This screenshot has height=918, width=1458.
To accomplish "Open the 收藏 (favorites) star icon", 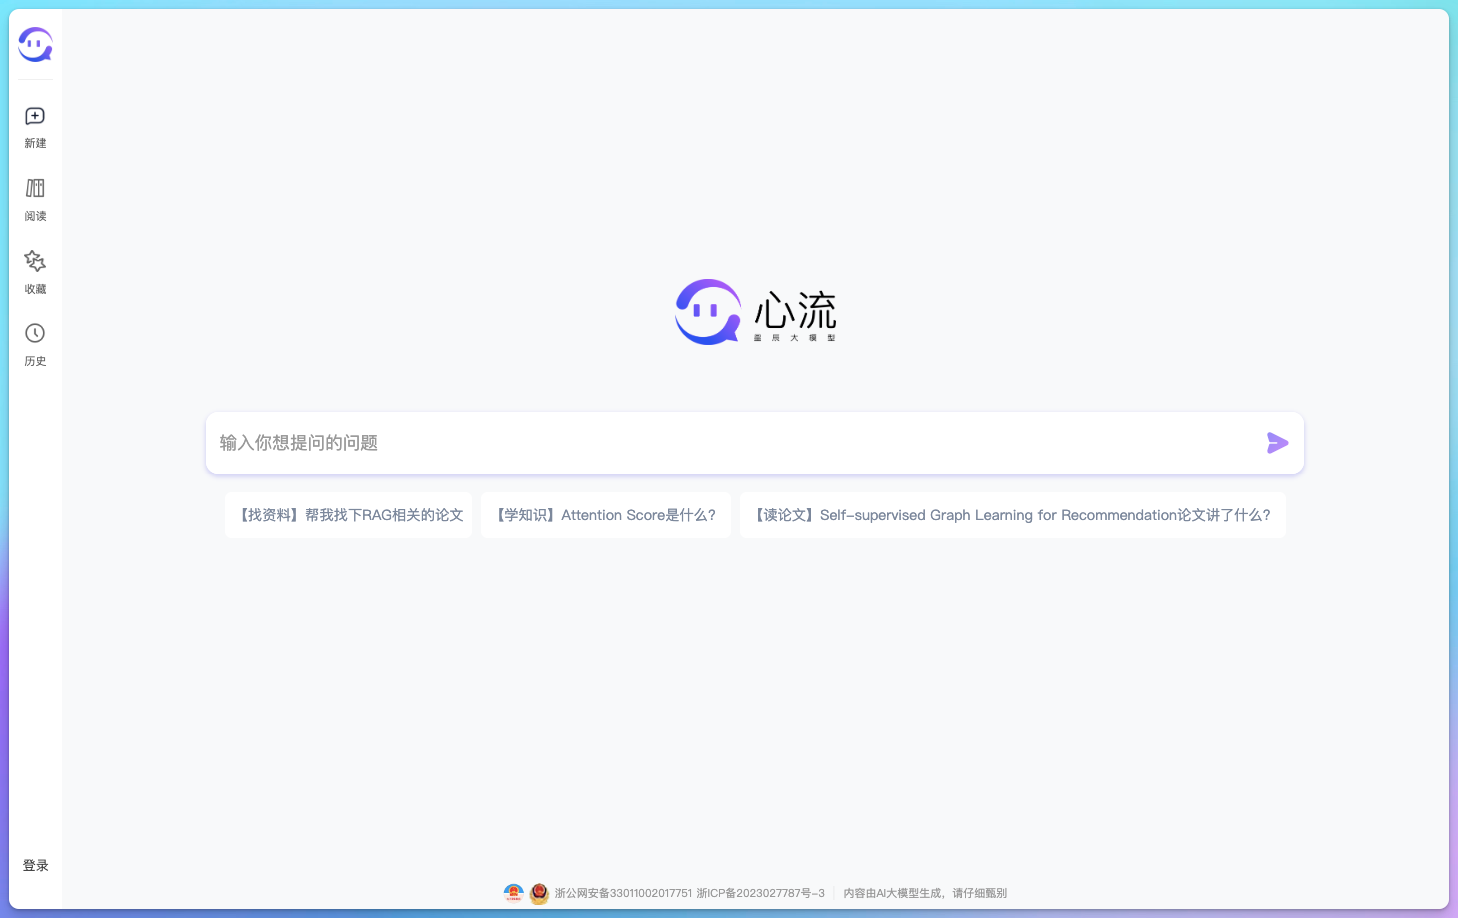I will [35, 261].
